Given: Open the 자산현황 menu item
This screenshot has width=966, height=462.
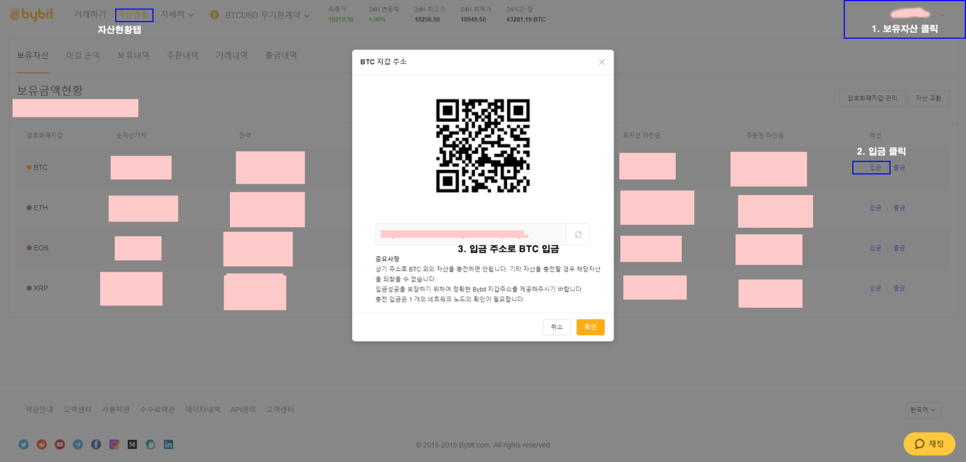Looking at the screenshot, I should click(134, 14).
